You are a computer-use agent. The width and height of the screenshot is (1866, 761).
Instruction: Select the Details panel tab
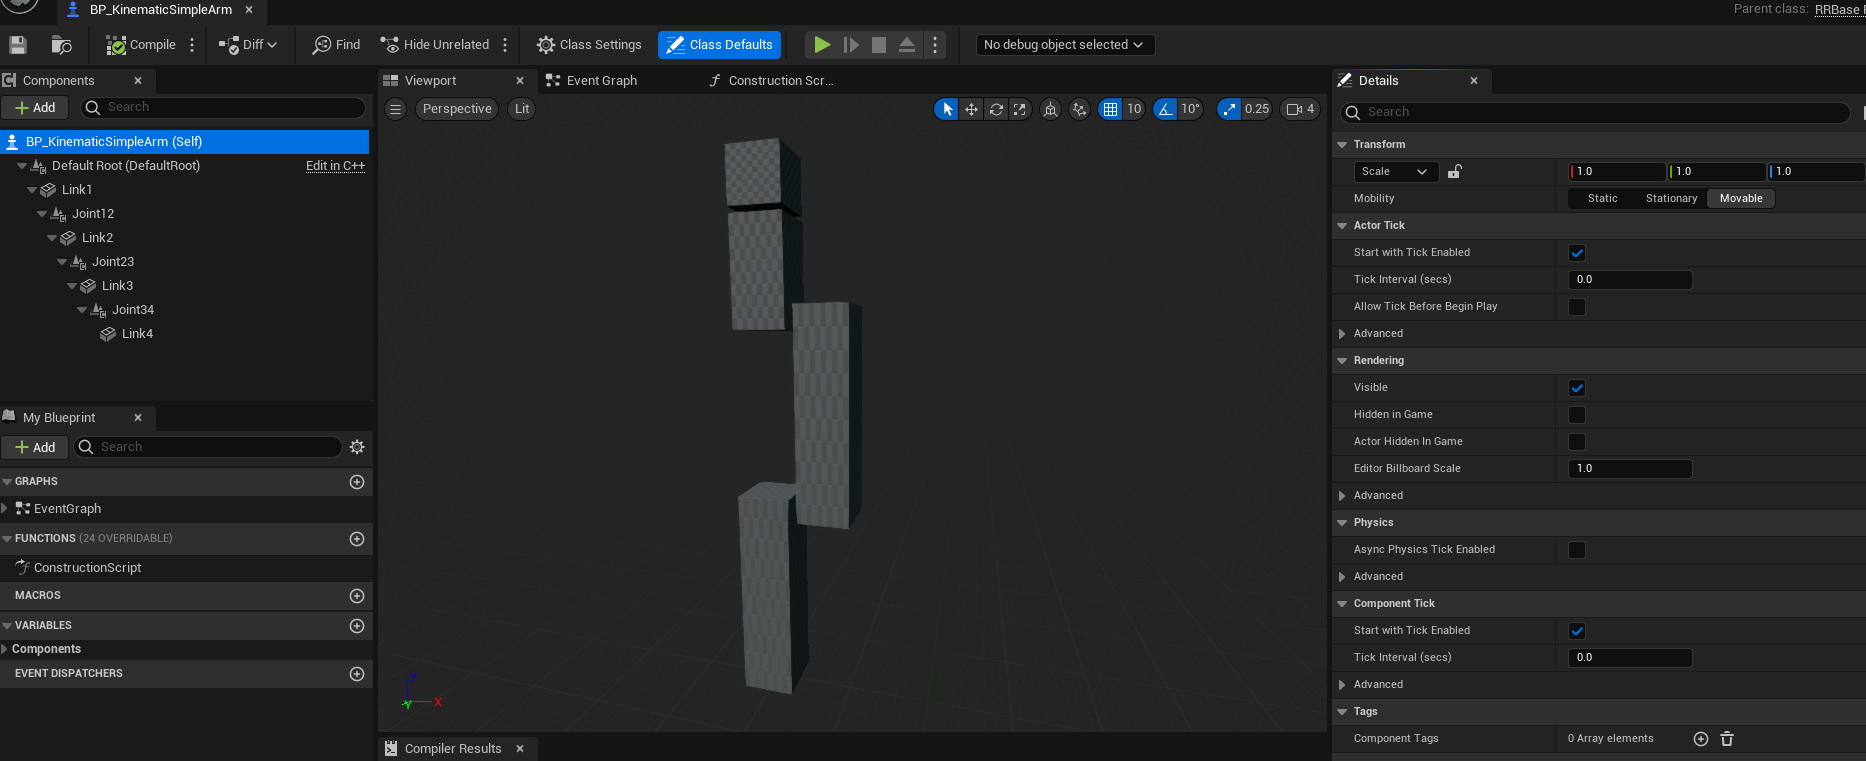pyautogui.click(x=1378, y=81)
